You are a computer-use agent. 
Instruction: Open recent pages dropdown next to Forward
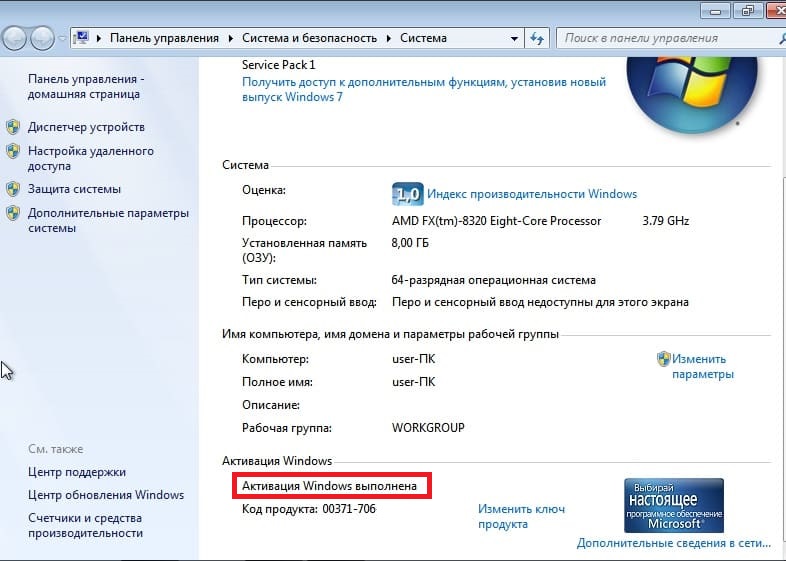(x=62, y=38)
